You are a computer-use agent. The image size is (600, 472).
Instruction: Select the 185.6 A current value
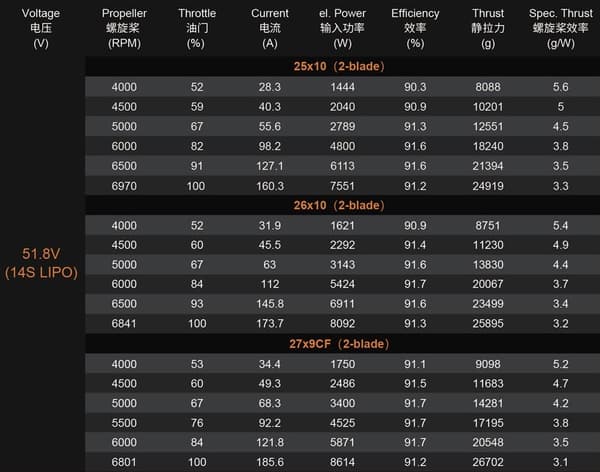coord(270,462)
